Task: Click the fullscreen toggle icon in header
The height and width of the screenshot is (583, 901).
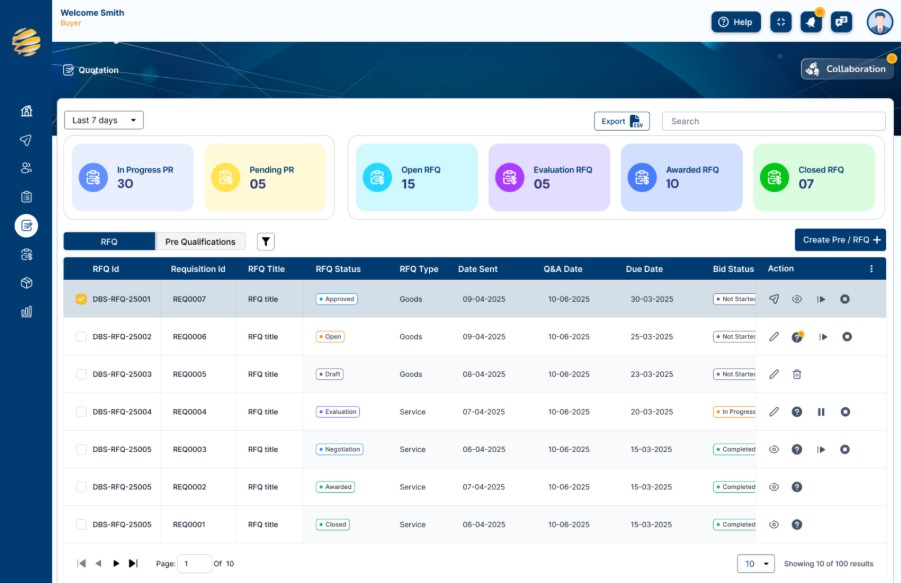Action: coord(780,22)
